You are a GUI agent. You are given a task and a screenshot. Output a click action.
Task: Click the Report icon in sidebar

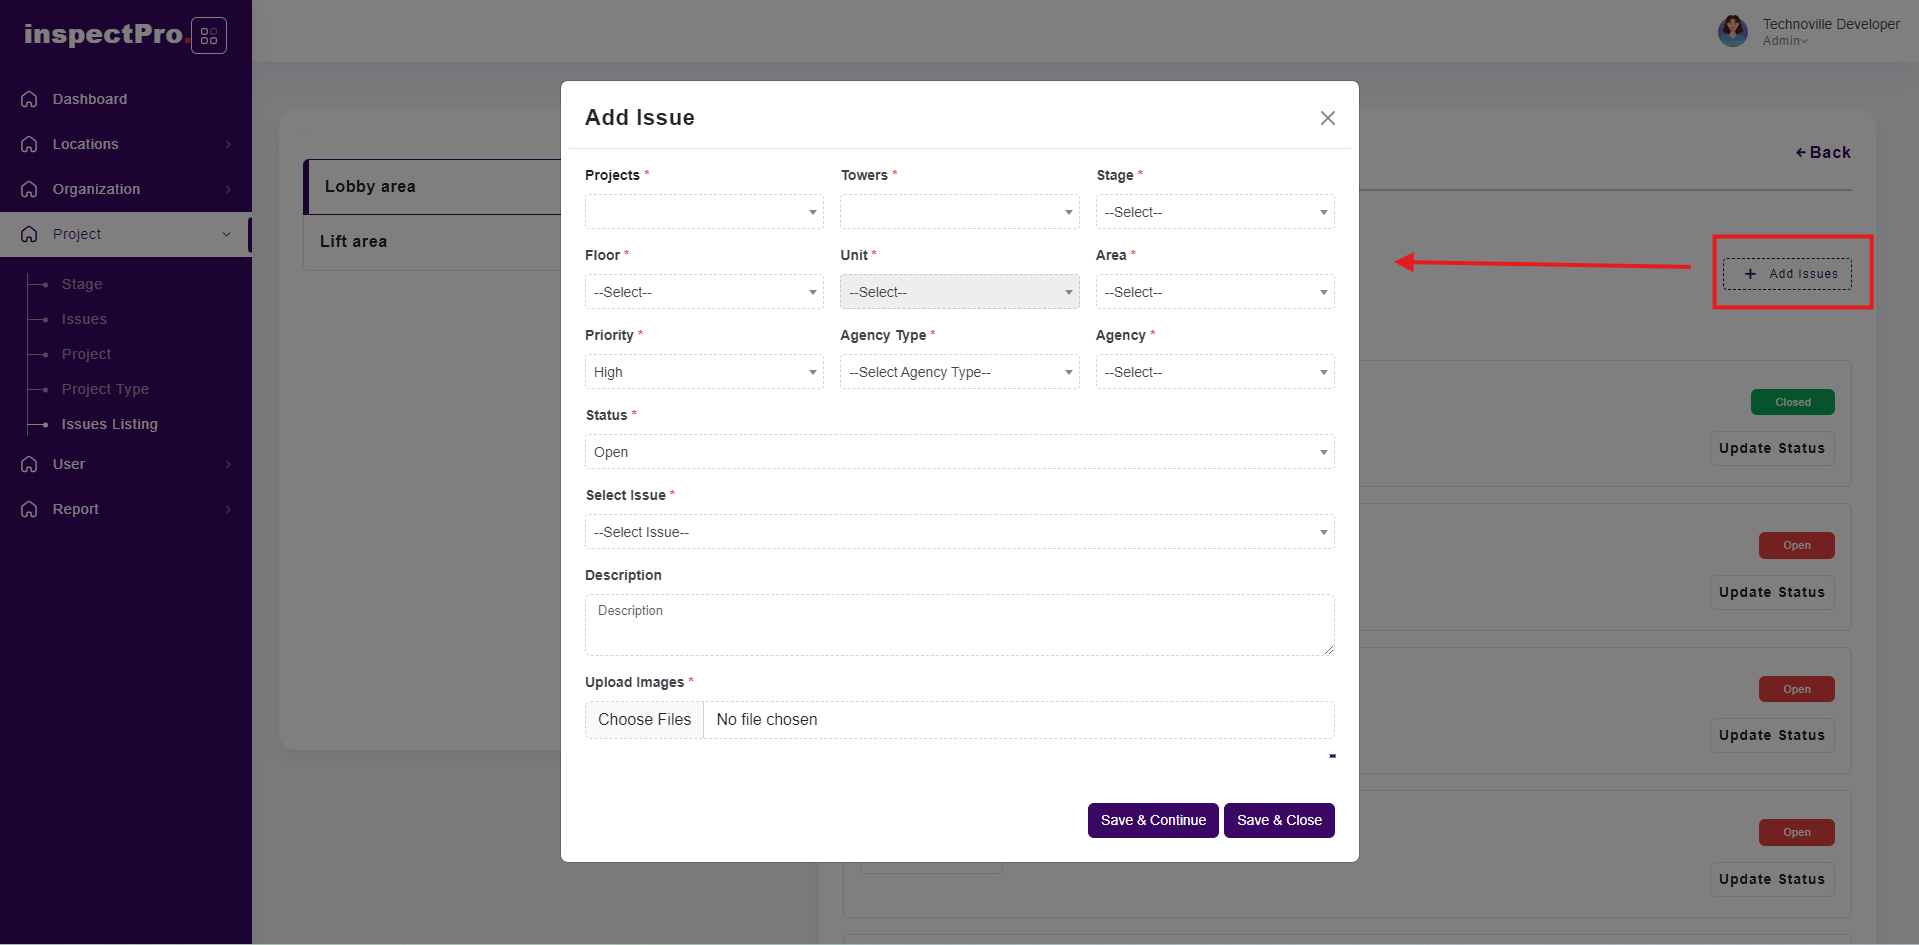click(29, 509)
